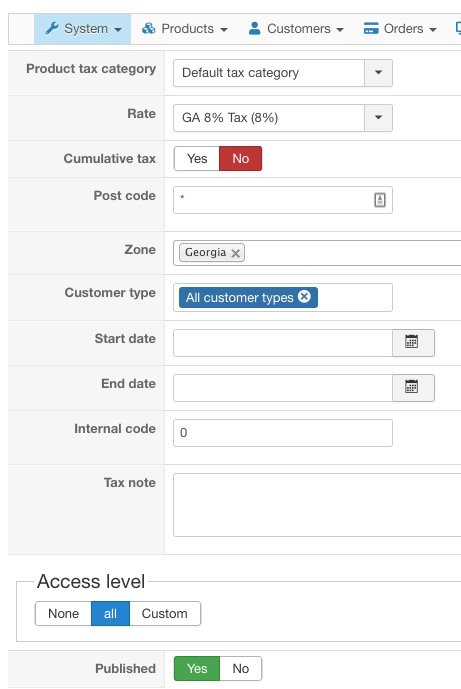Click the Zone selection field
Viewport: 461px width, 689px height.
(317, 253)
